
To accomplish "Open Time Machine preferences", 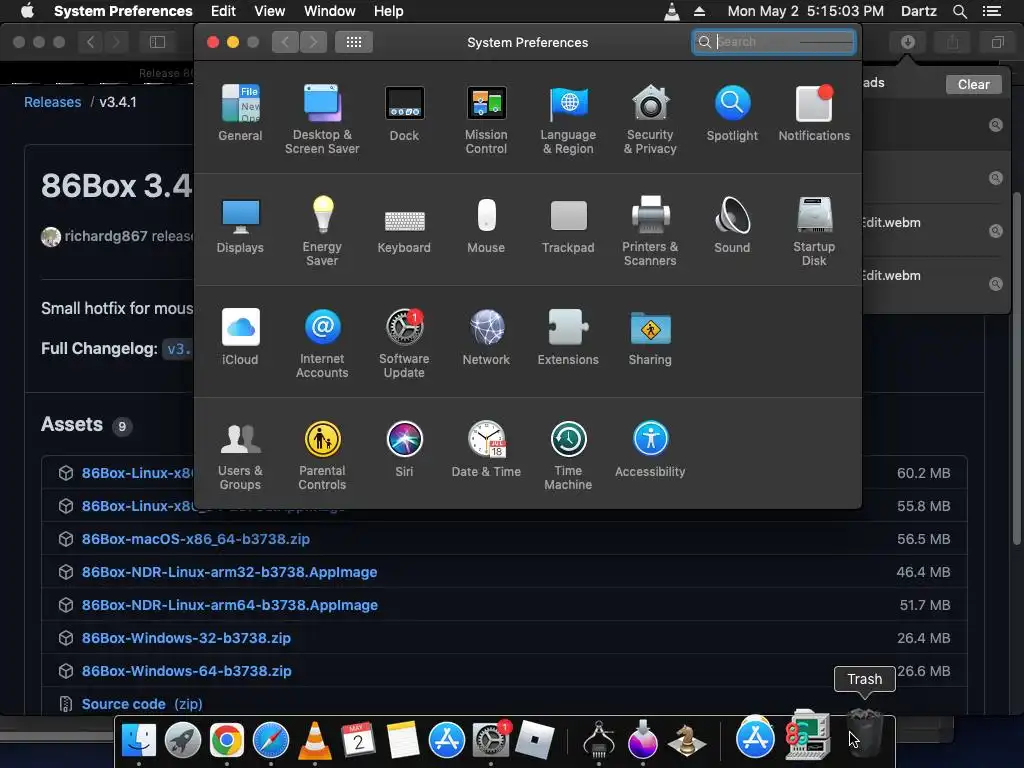I will click(568, 455).
